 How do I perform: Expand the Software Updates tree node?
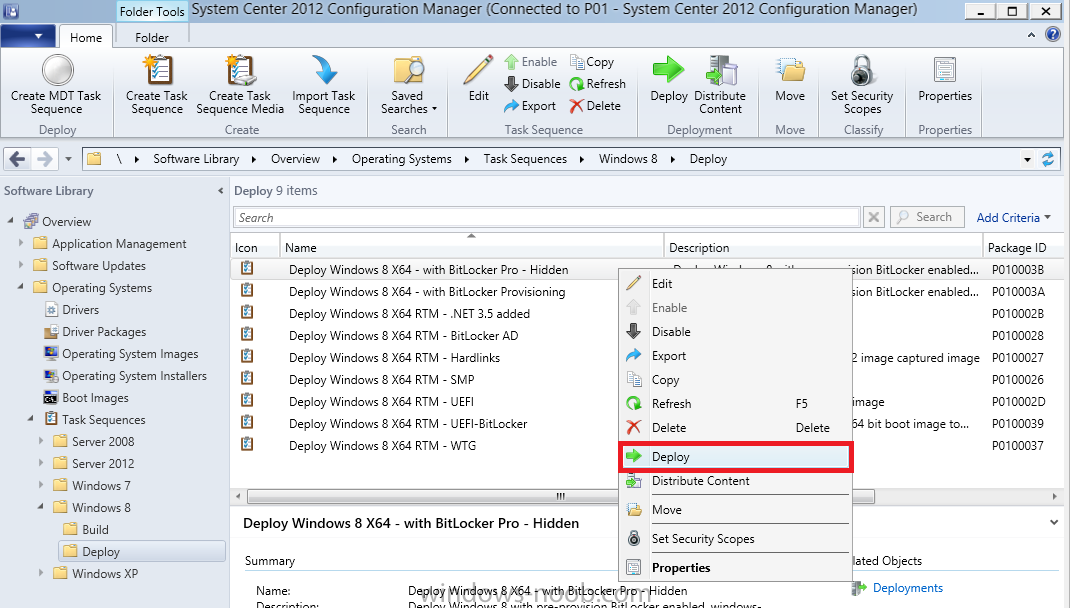click(20, 265)
